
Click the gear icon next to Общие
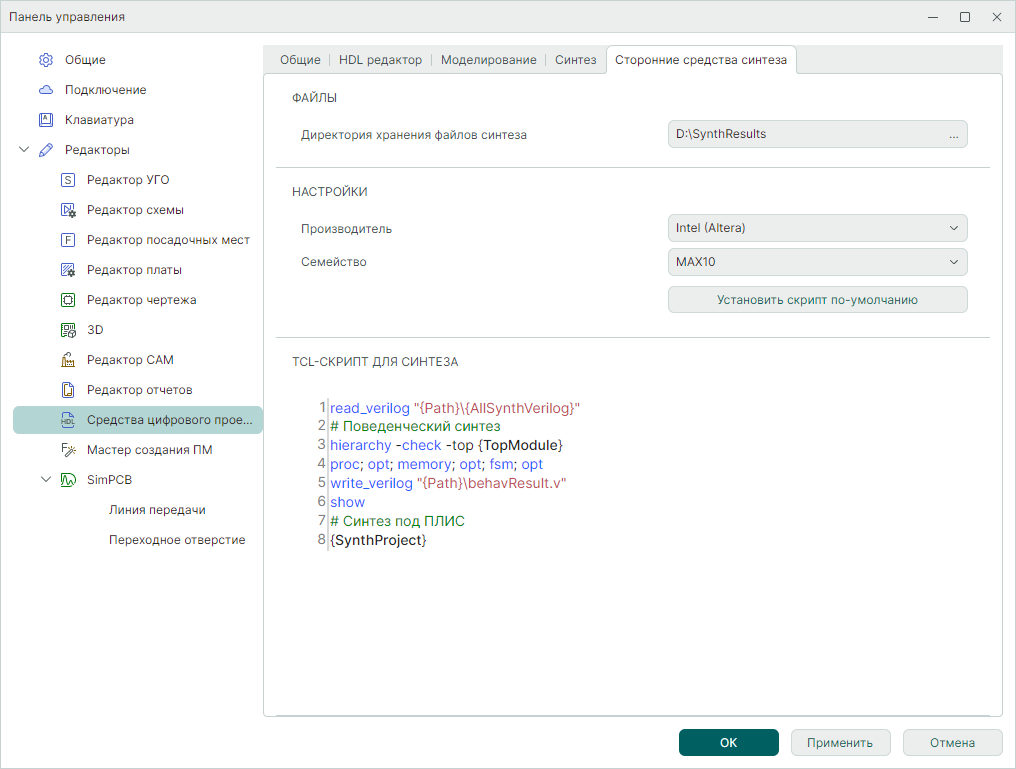pos(45,60)
